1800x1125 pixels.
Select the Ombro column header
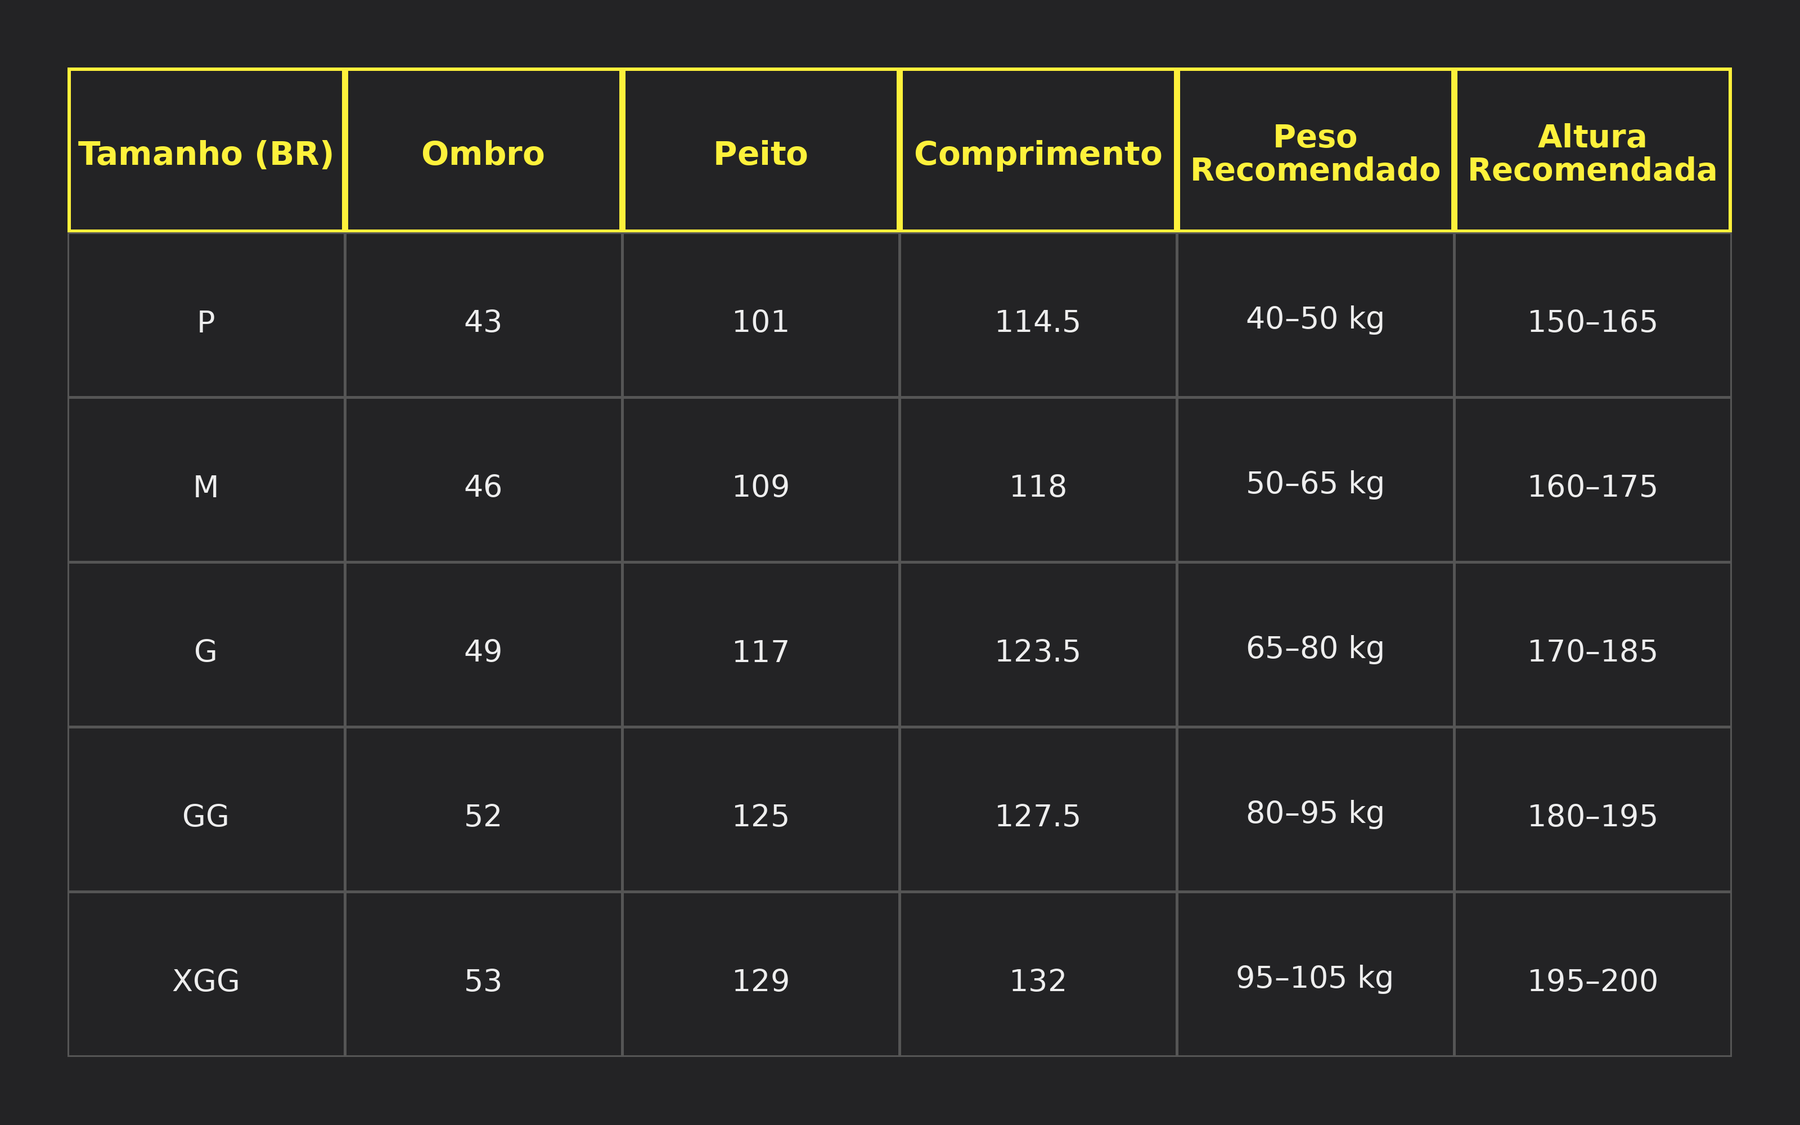tap(483, 153)
